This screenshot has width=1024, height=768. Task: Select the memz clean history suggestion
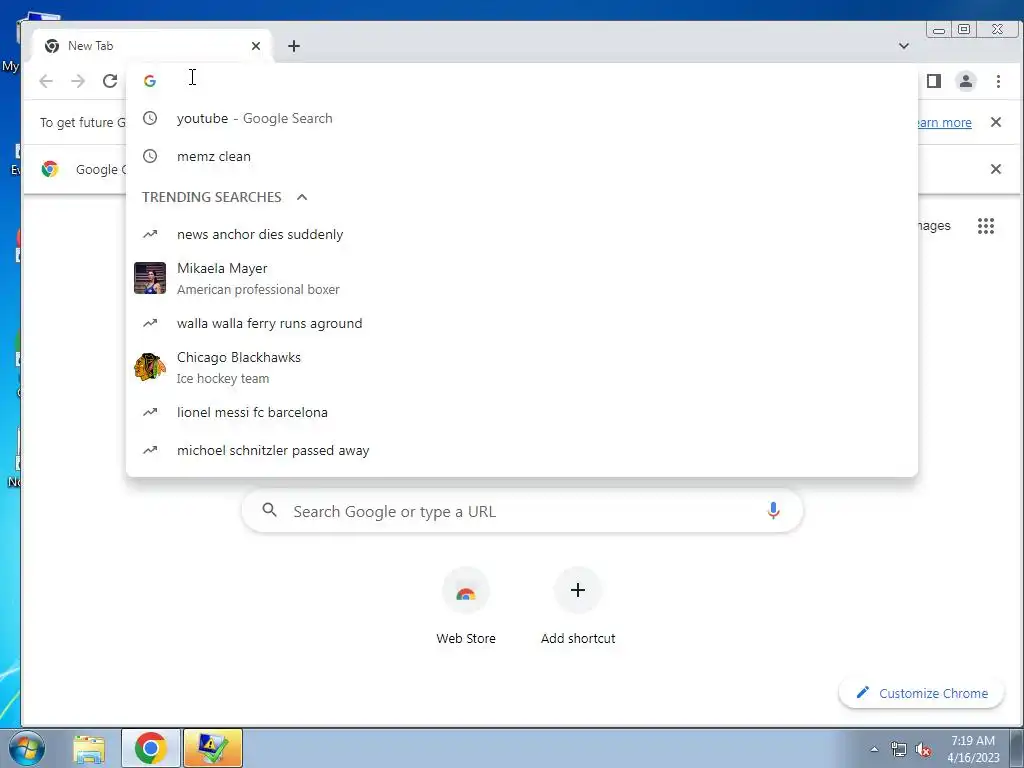coord(522,156)
